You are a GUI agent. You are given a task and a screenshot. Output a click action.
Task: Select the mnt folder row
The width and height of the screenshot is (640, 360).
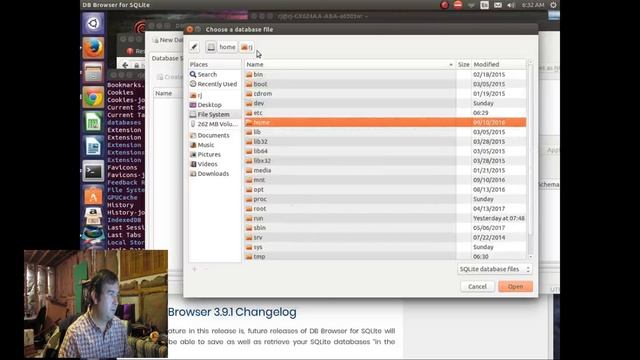click(385, 180)
